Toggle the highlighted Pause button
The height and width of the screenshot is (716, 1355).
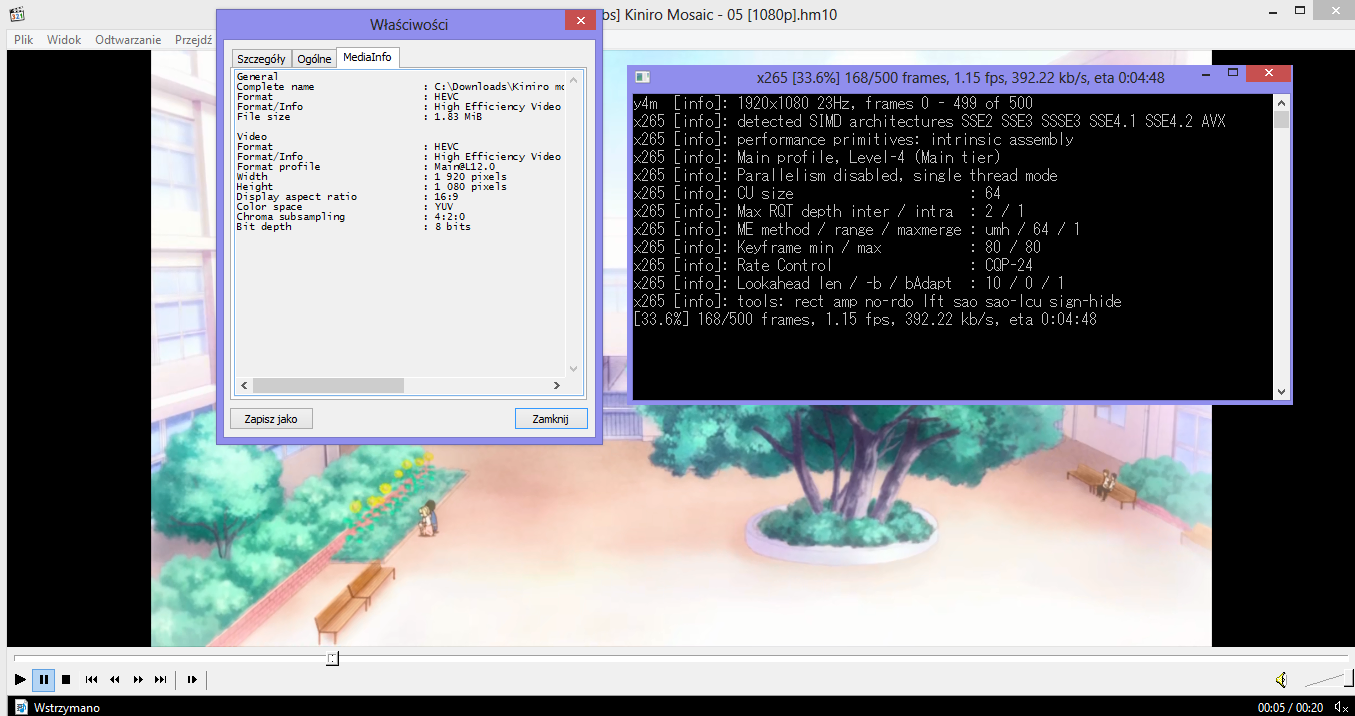point(43,680)
